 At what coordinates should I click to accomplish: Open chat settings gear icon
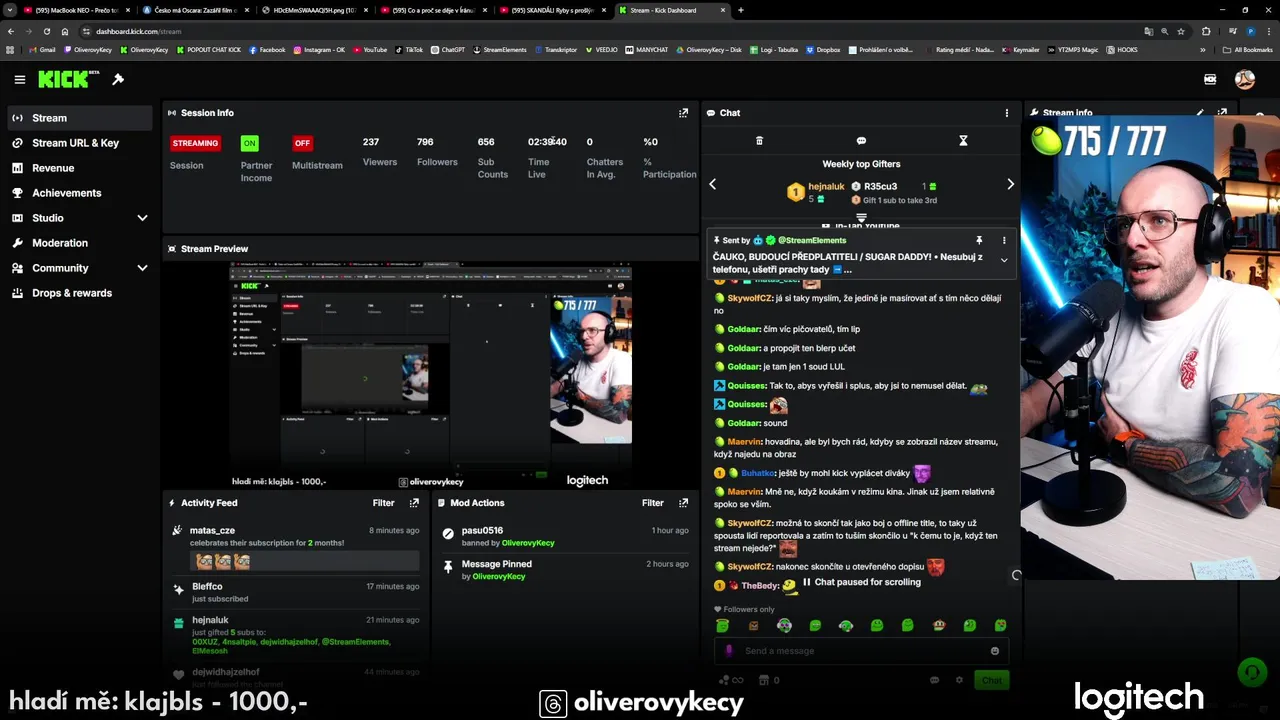tap(959, 680)
